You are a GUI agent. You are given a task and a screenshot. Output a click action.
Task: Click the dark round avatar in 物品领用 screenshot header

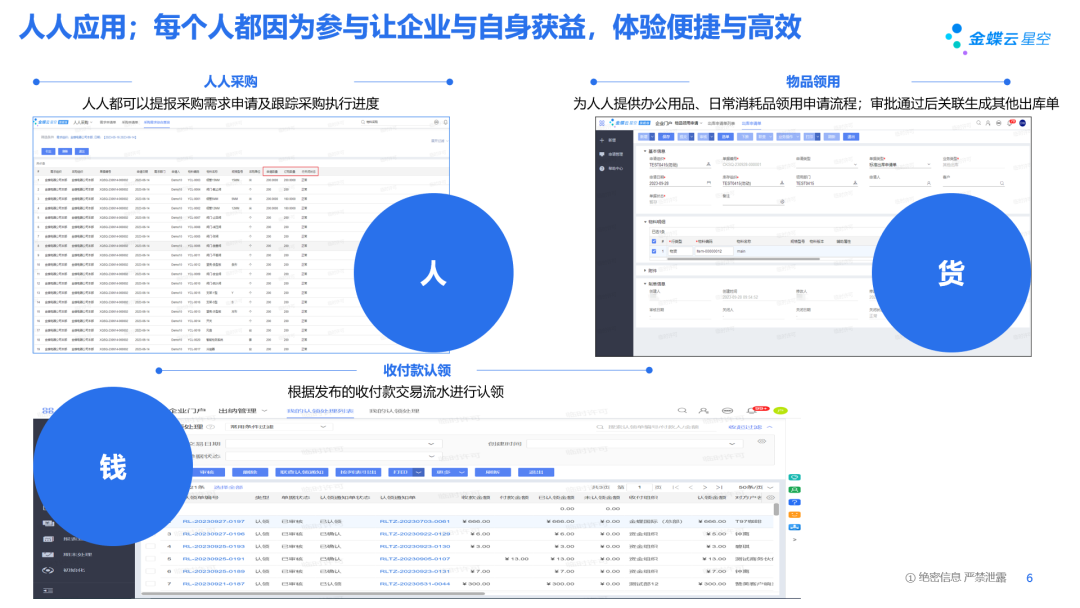pos(1022,123)
